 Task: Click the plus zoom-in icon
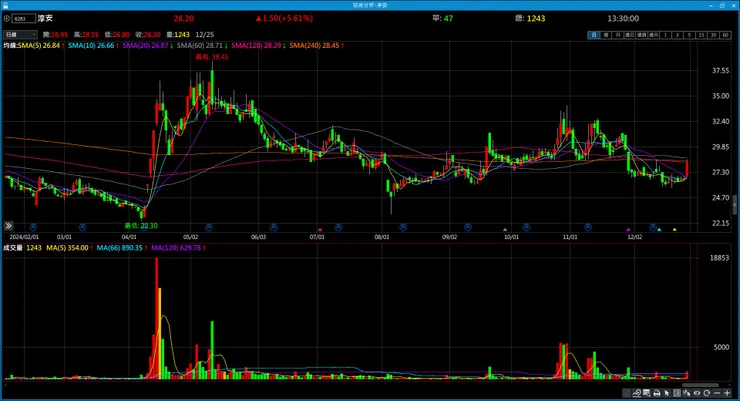pos(727,393)
